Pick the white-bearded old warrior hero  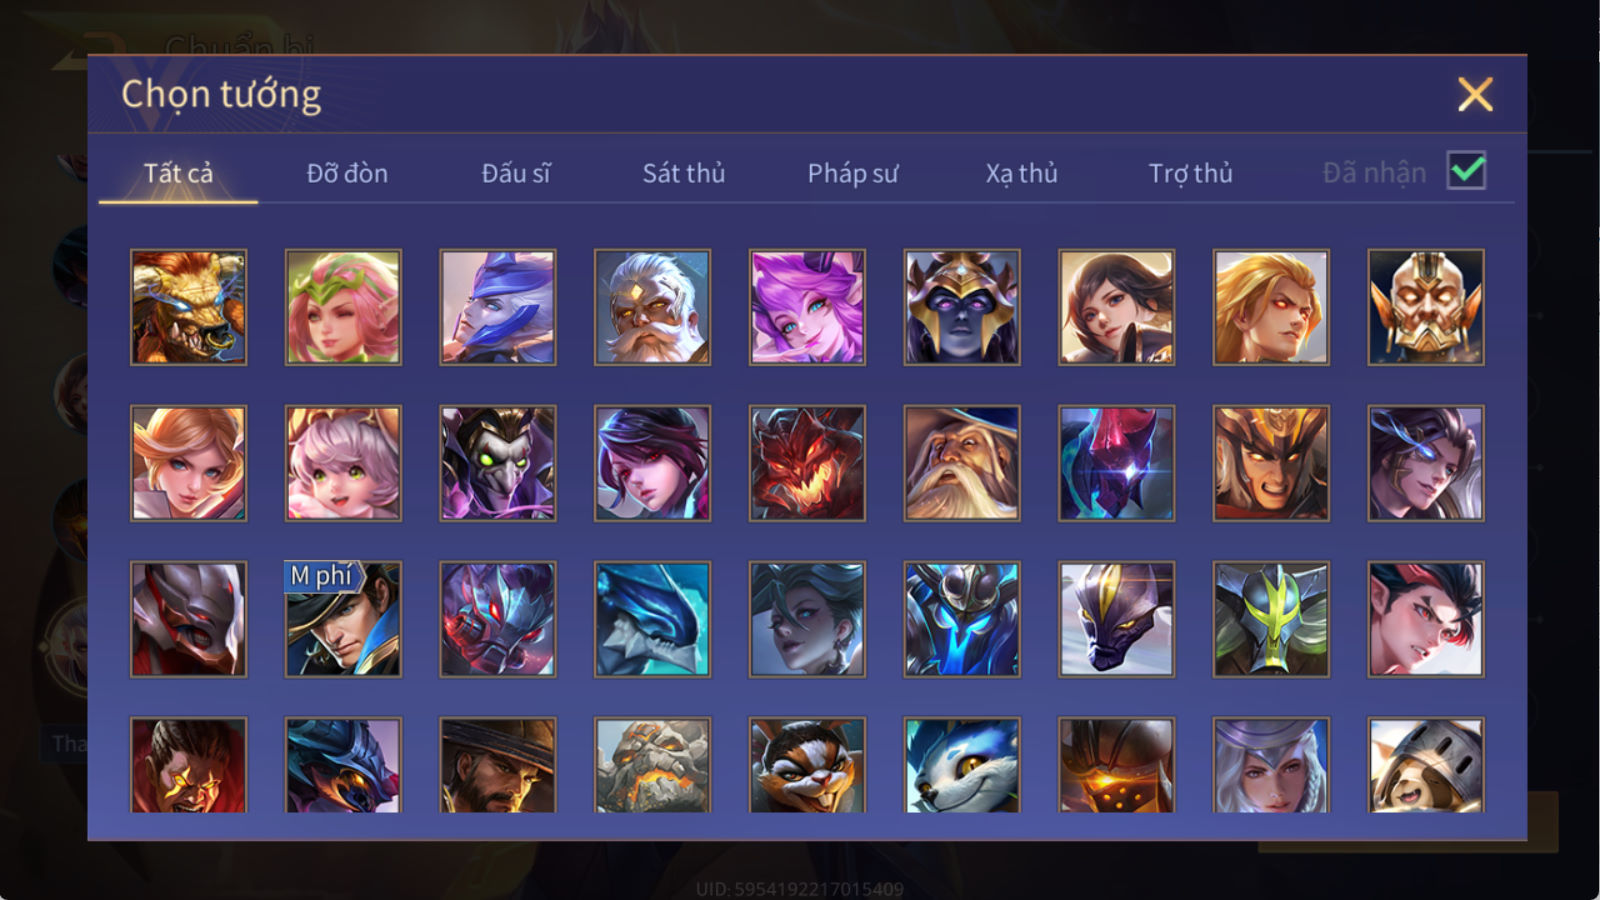point(652,307)
